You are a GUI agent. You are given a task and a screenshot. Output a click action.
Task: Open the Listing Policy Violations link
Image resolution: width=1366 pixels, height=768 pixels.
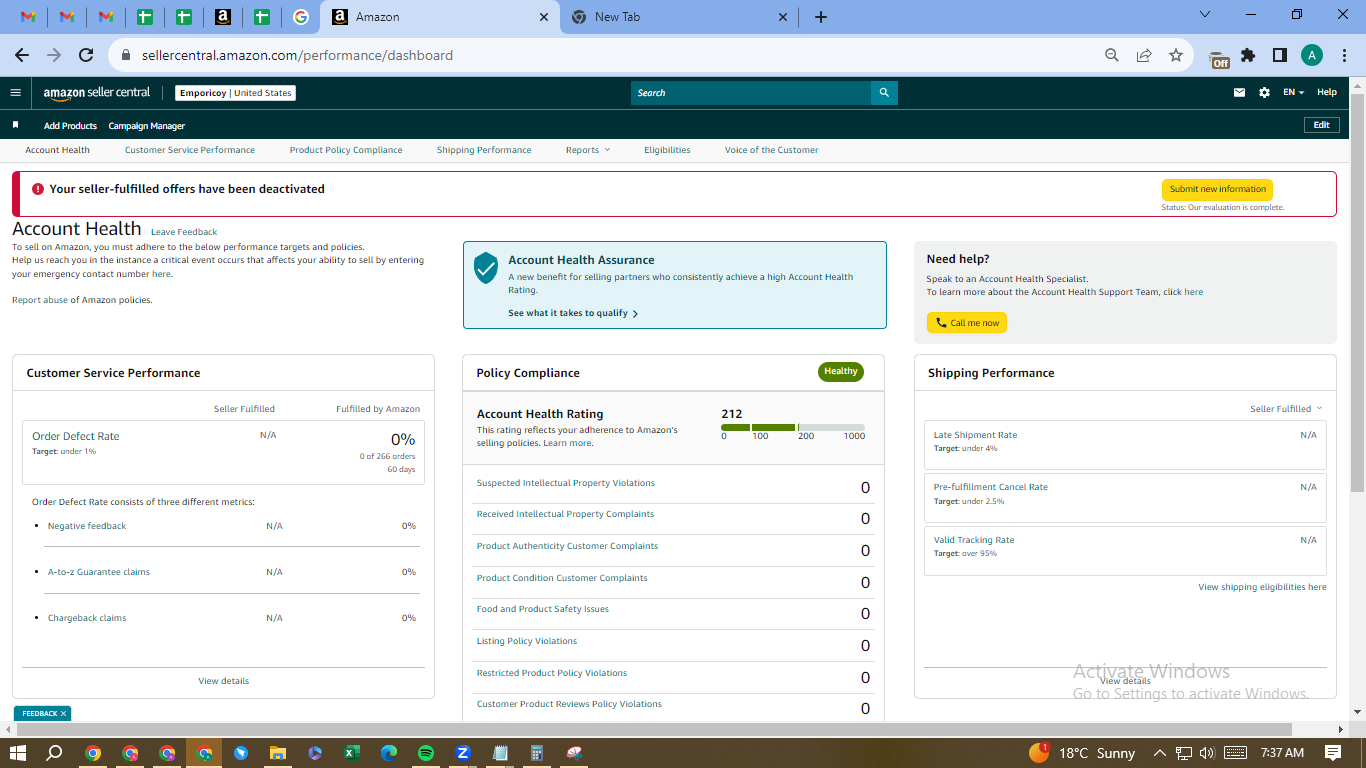(527, 641)
